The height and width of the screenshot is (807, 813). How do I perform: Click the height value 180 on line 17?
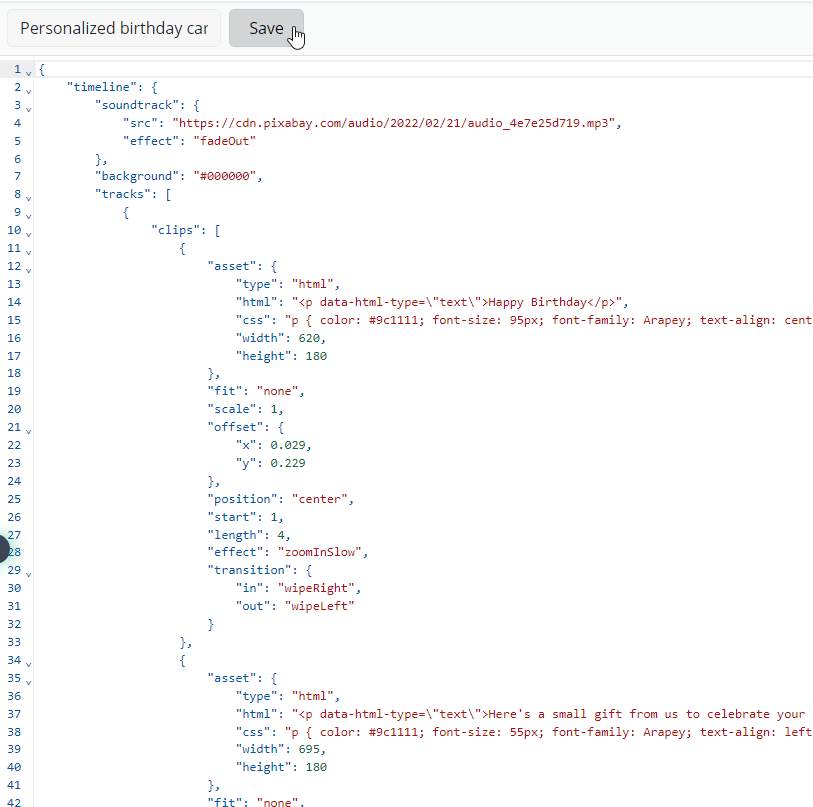[x=316, y=356]
